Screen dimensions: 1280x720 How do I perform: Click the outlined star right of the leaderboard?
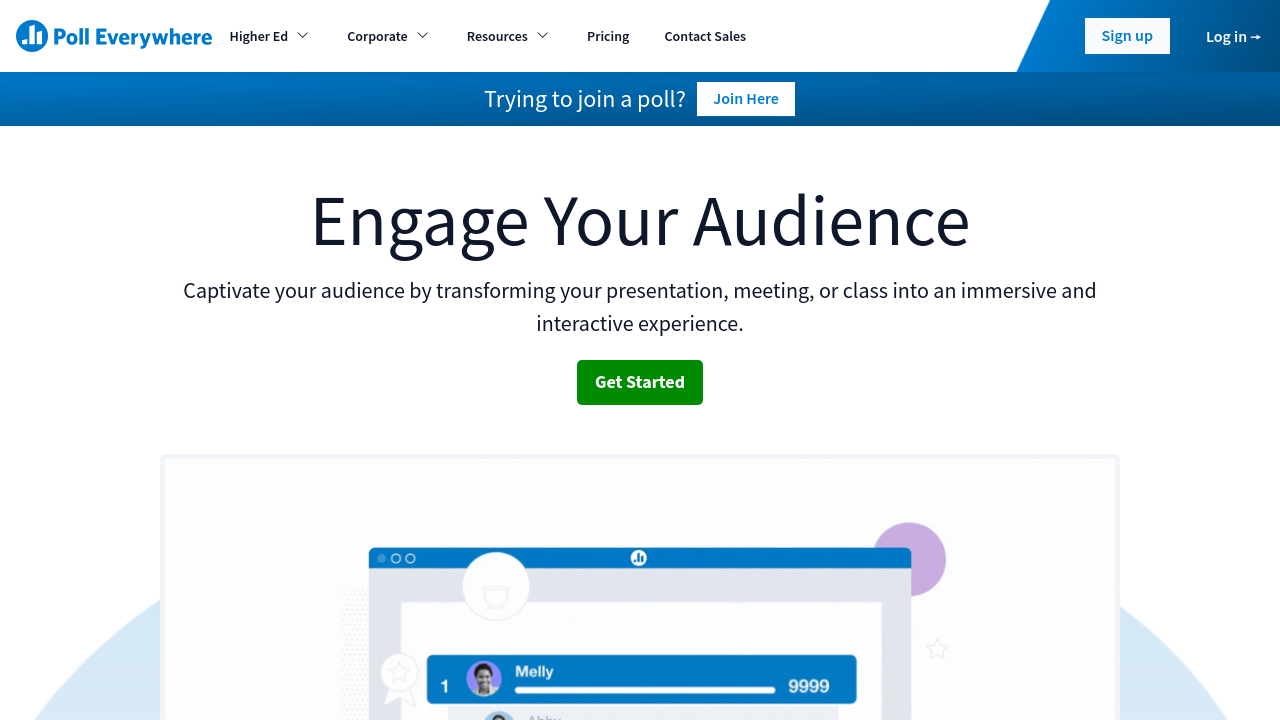pos(937,649)
